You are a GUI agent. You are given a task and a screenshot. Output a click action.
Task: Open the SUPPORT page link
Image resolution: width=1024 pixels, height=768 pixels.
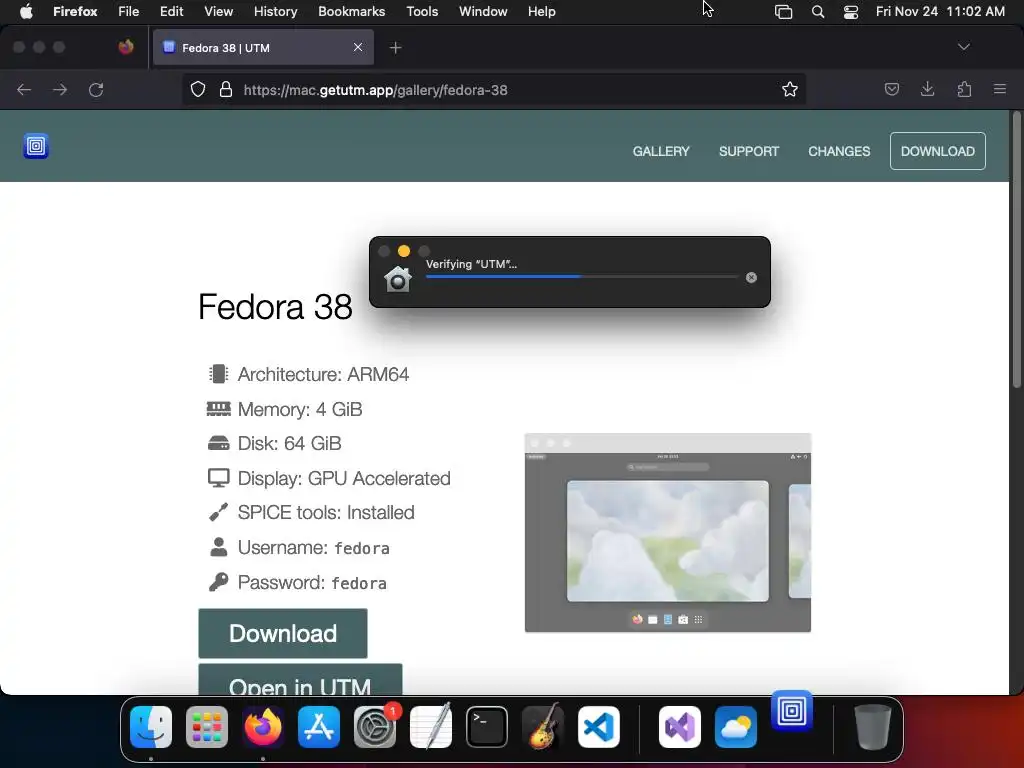point(748,151)
